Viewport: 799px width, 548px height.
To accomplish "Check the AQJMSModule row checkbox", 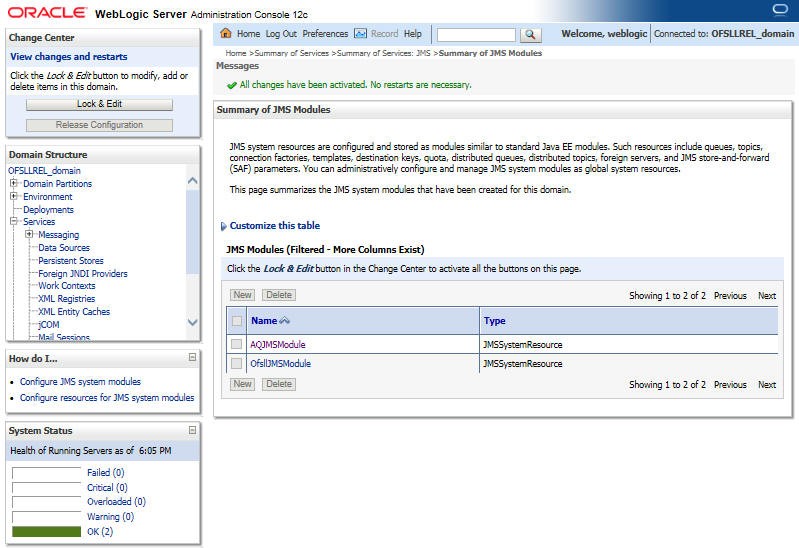I will tap(236, 344).
